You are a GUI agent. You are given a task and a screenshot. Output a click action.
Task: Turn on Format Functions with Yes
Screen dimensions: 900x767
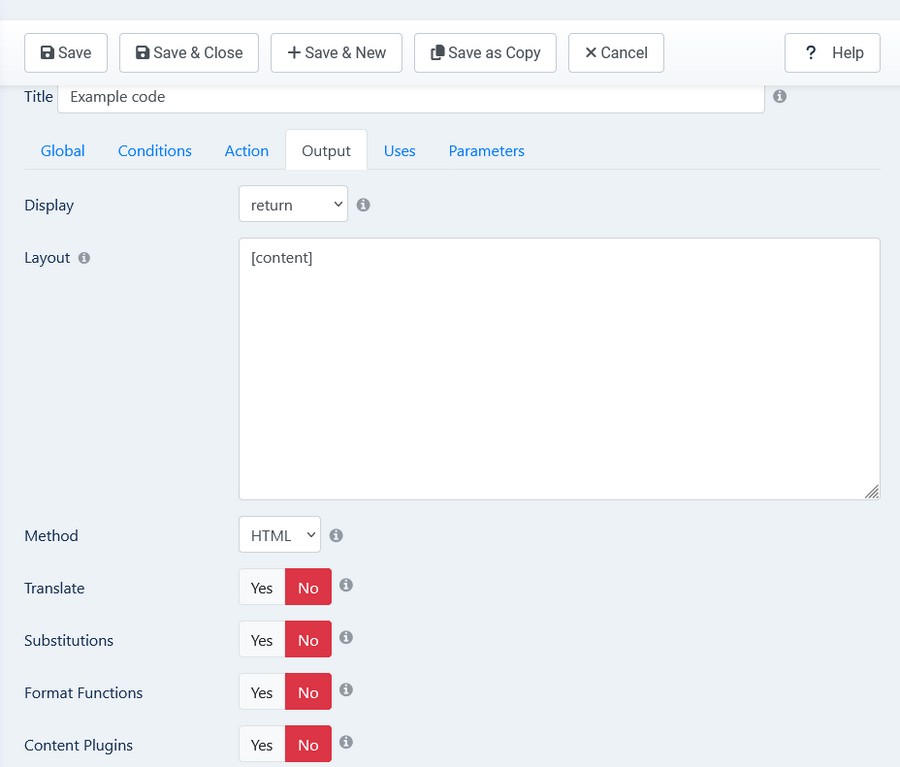click(262, 692)
